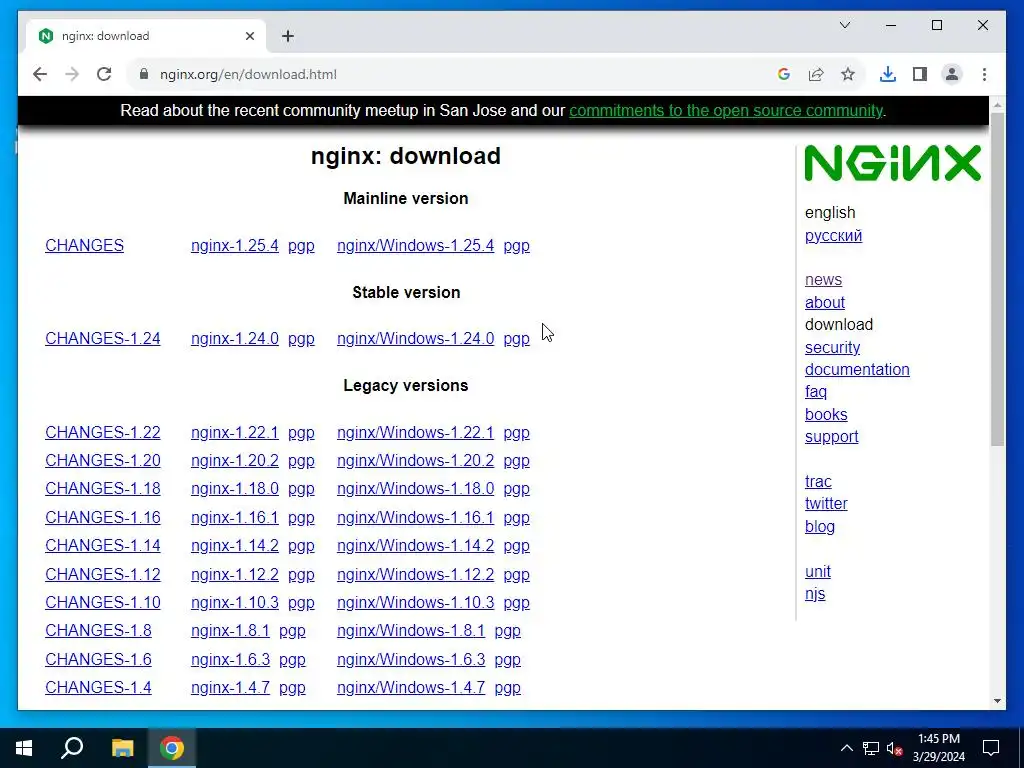Open CHANGES-1.22 link
The image size is (1024, 768).
(103, 432)
